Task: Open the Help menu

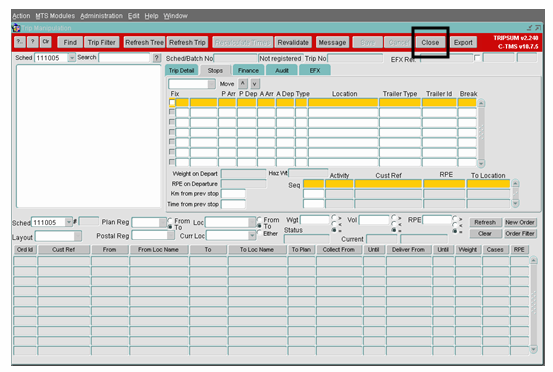Action: pyautogui.click(x=151, y=16)
